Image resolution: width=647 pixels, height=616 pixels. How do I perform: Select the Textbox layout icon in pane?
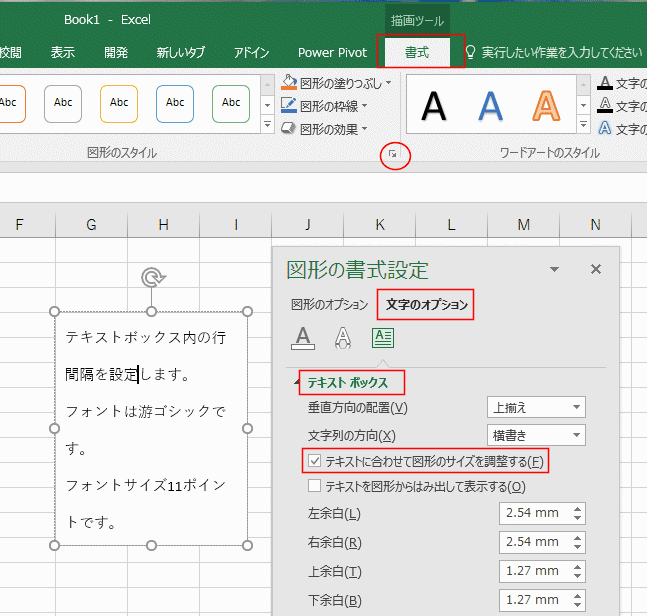tap(383, 338)
